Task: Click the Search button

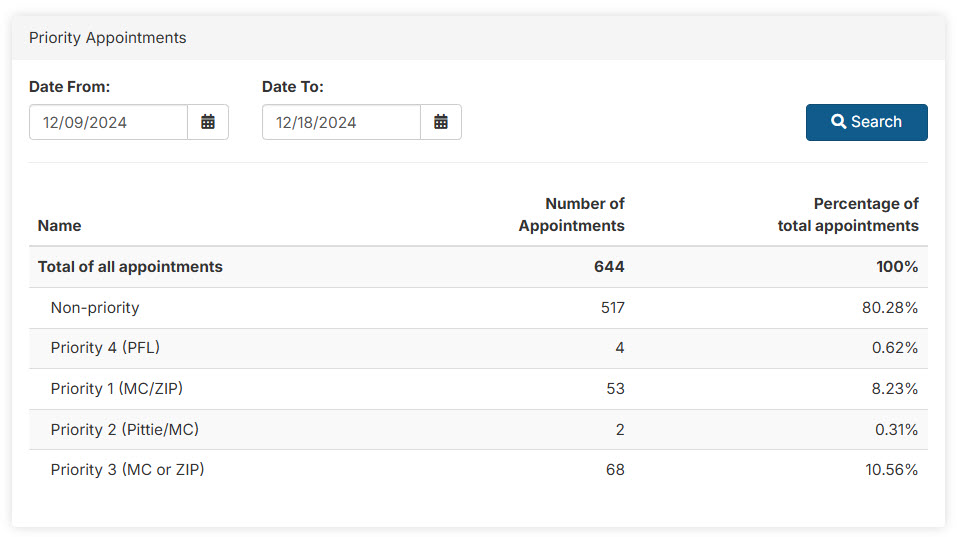Action: 866,122
